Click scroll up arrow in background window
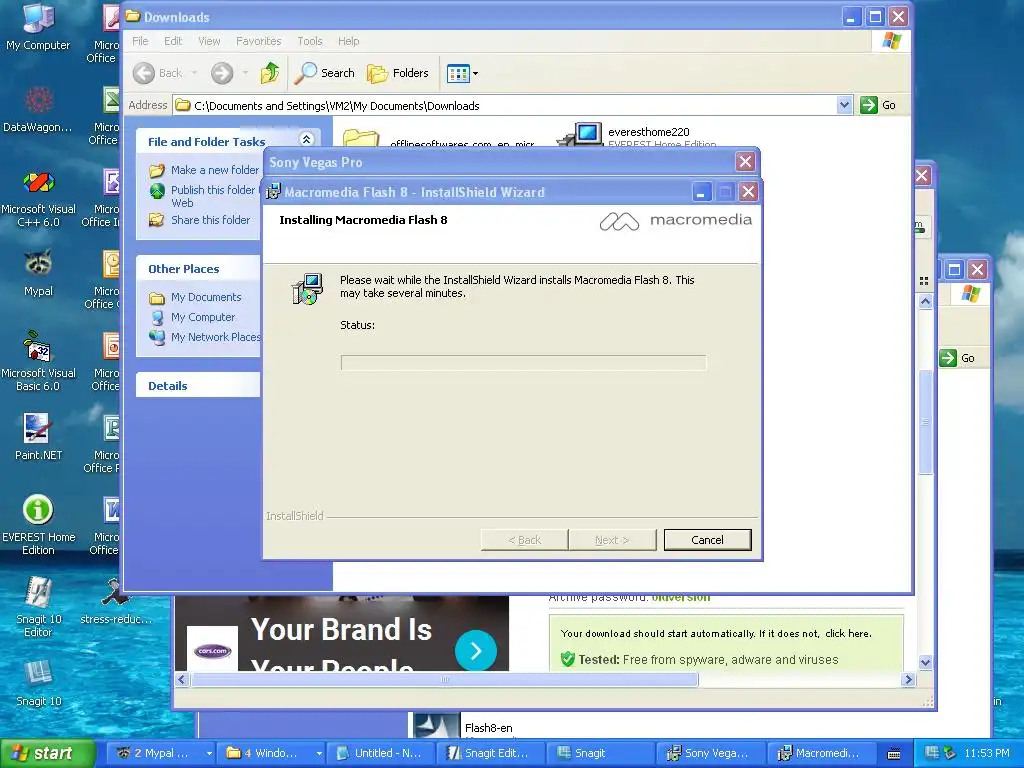Viewport: 1024px width, 768px height. click(x=925, y=301)
